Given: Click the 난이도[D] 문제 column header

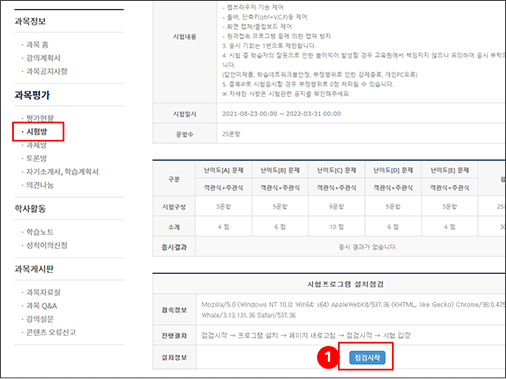Looking at the screenshot, I should coord(393,170).
